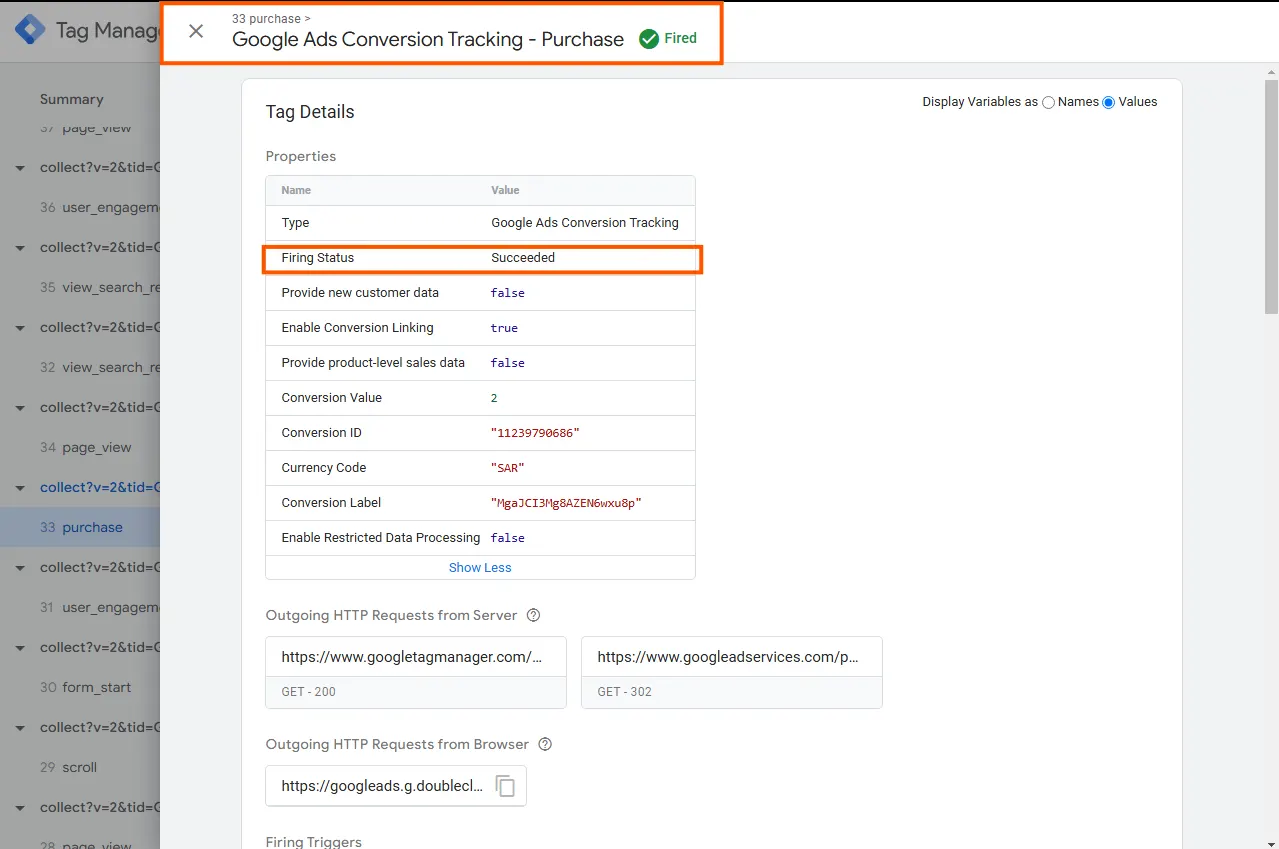Click the Conversion ID value "11239790686"
This screenshot has height=849, width=1279.
(535, 433)
